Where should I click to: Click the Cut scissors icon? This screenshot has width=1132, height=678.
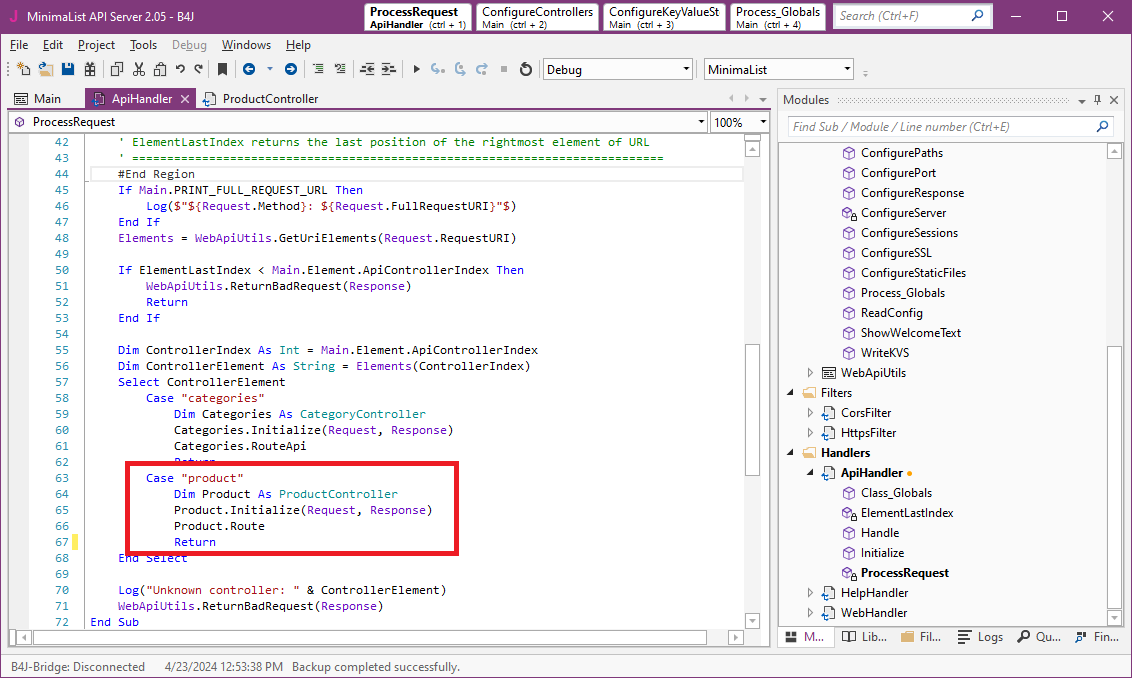click(x=138, y=69)
